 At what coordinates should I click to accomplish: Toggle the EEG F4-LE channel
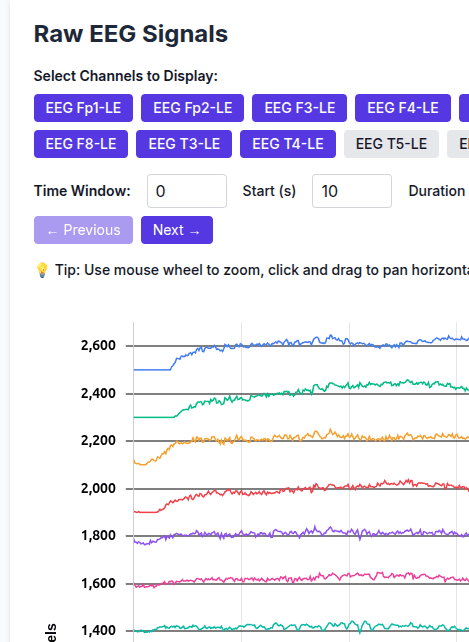[x=403, y=108]
